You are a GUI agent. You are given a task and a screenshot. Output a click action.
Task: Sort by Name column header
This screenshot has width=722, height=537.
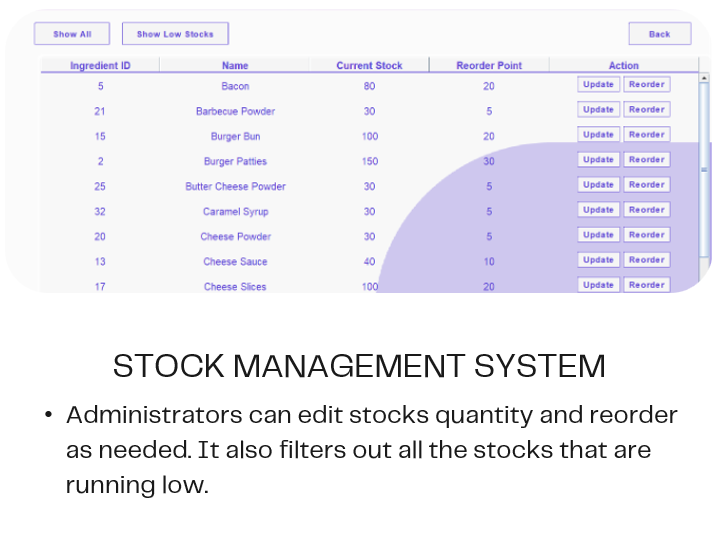coord(235,65)
